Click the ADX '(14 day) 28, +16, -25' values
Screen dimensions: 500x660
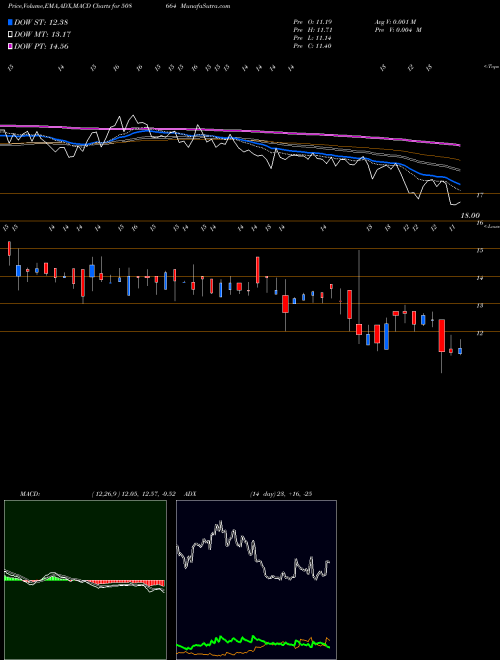pyautogui.click(x=281, y=494)
